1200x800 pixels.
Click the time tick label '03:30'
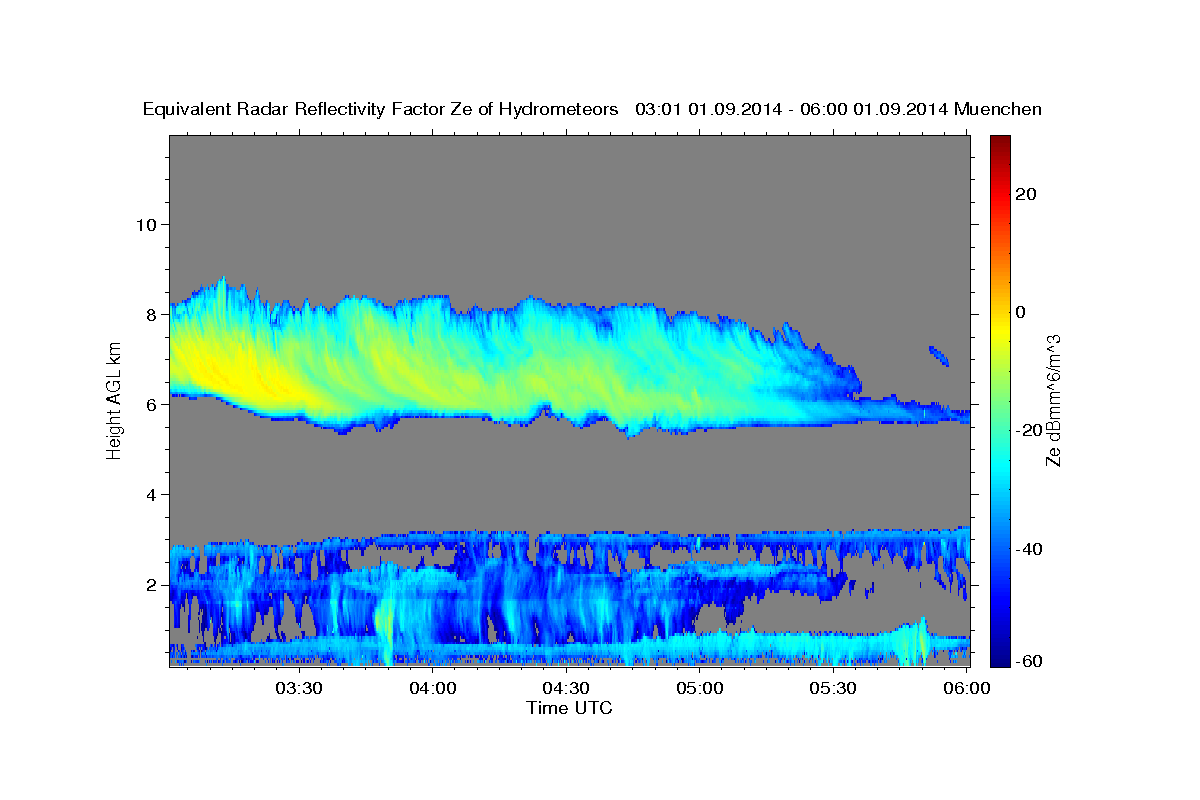pos(298,688)
